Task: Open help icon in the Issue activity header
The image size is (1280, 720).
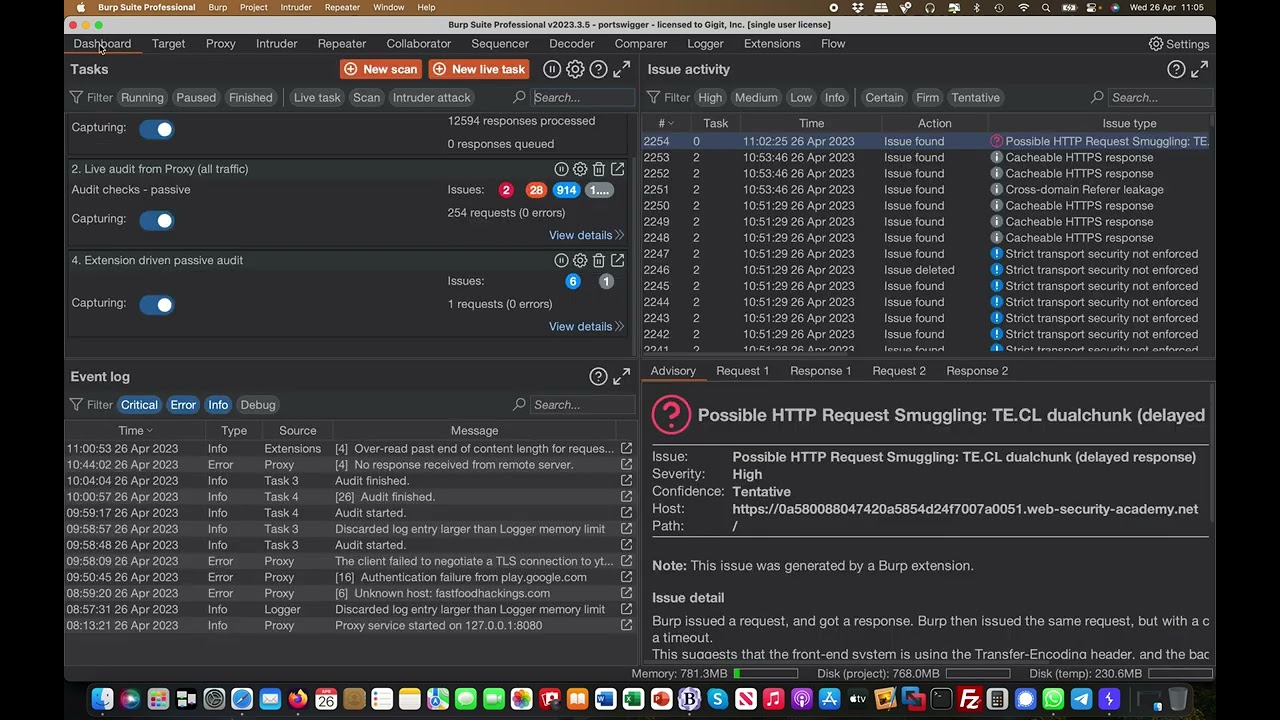Action: click(1176, 69)
